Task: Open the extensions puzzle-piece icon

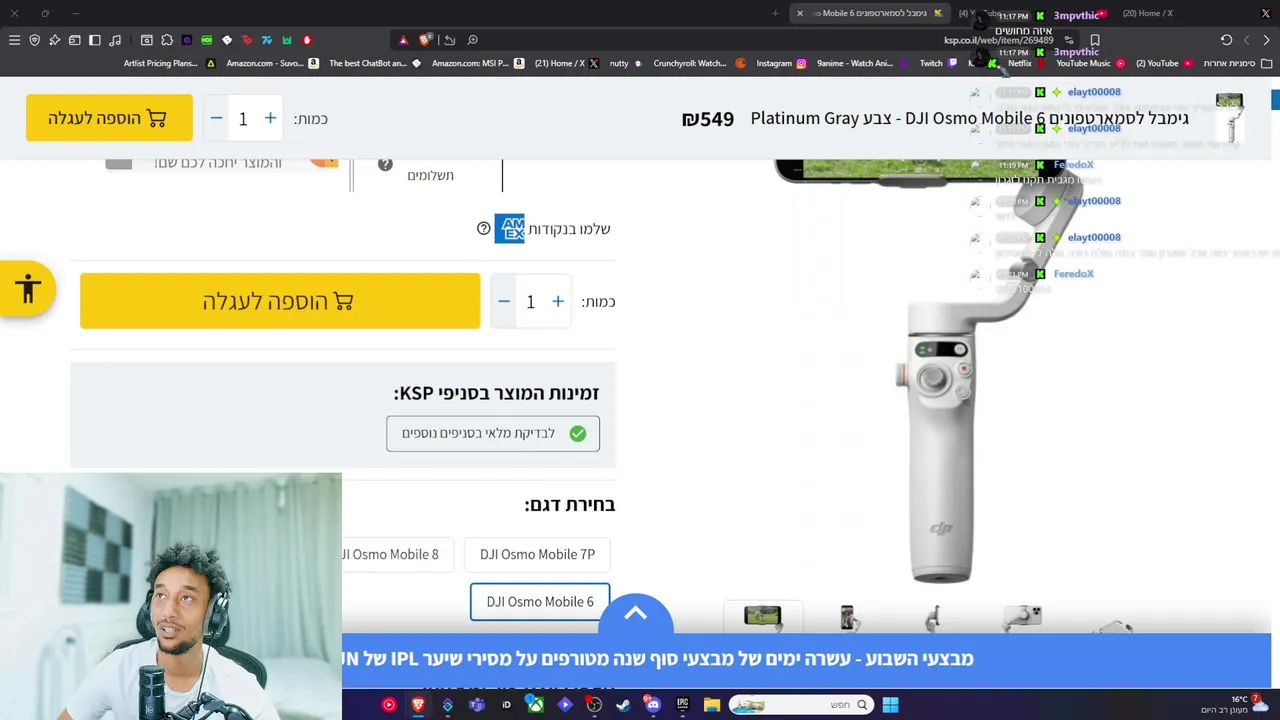Action: (167, 40)
